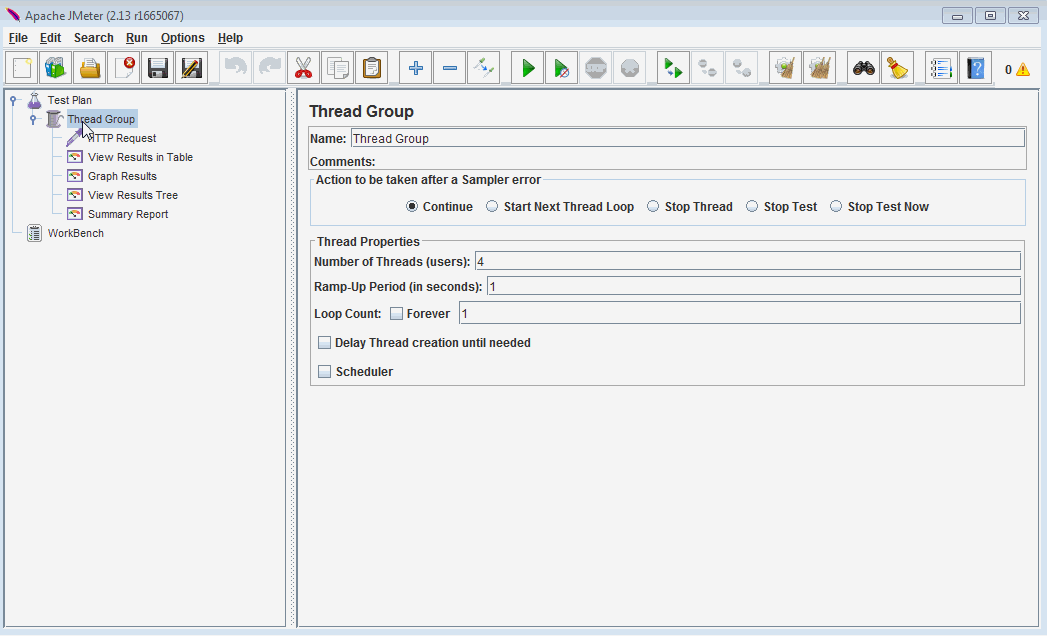The height and width of the screenshot is (636, 1047).
Task: Start the test with green play icon
Action: (528, 68)
